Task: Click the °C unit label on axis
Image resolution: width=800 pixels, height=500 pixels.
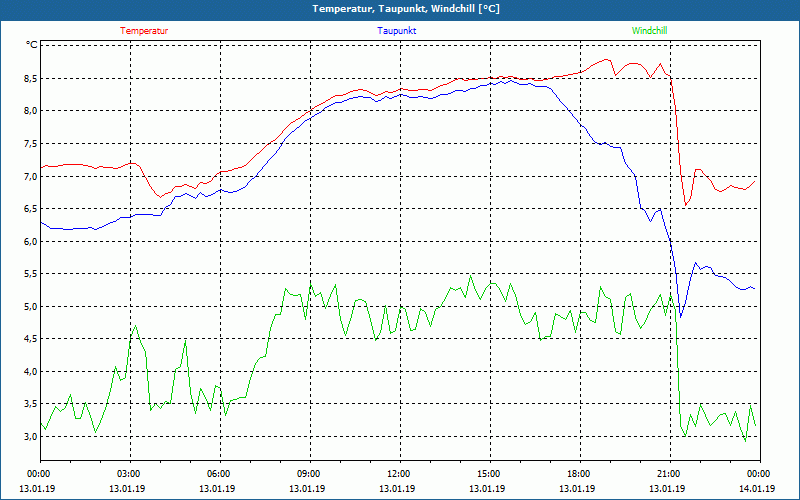Action: [x=31, y=45]
